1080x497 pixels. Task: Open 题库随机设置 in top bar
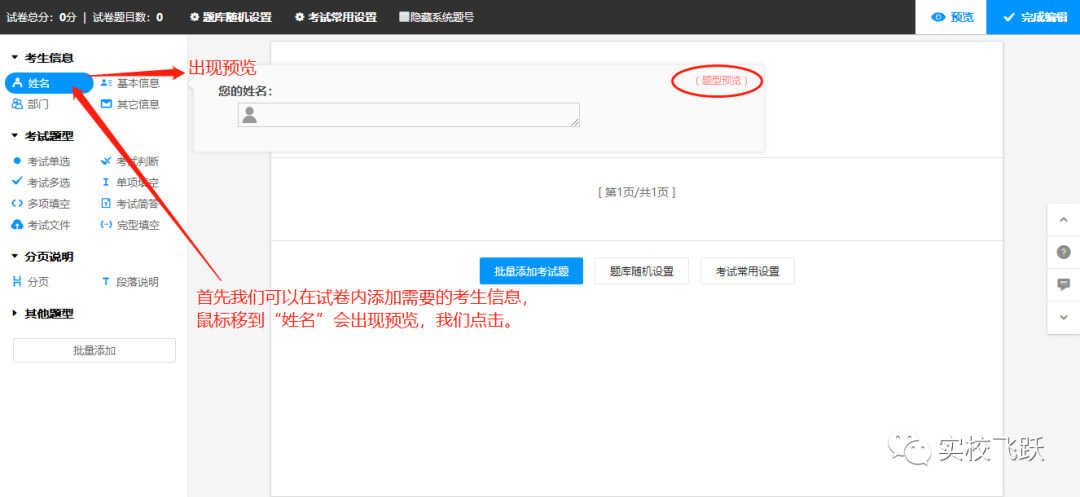pyautogui.click(x=231, y=17)
